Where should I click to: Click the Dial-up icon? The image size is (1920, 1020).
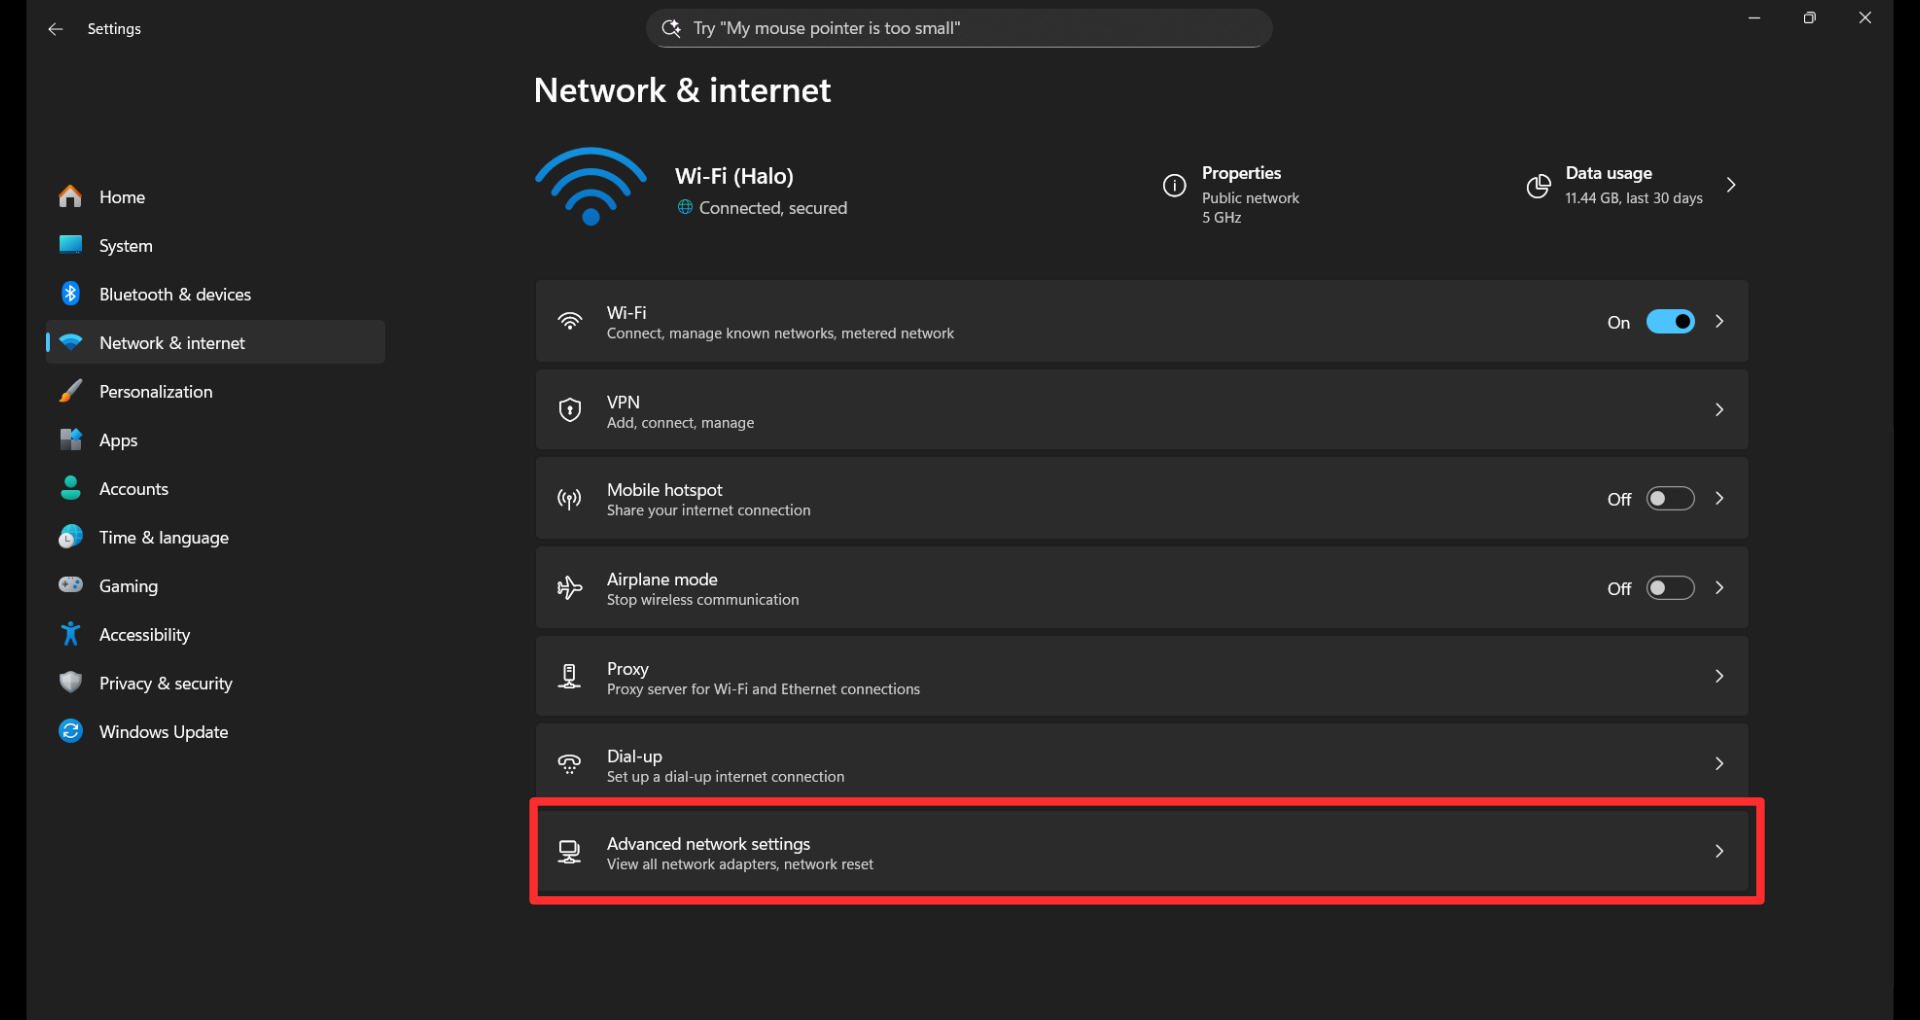click(570, 764)
